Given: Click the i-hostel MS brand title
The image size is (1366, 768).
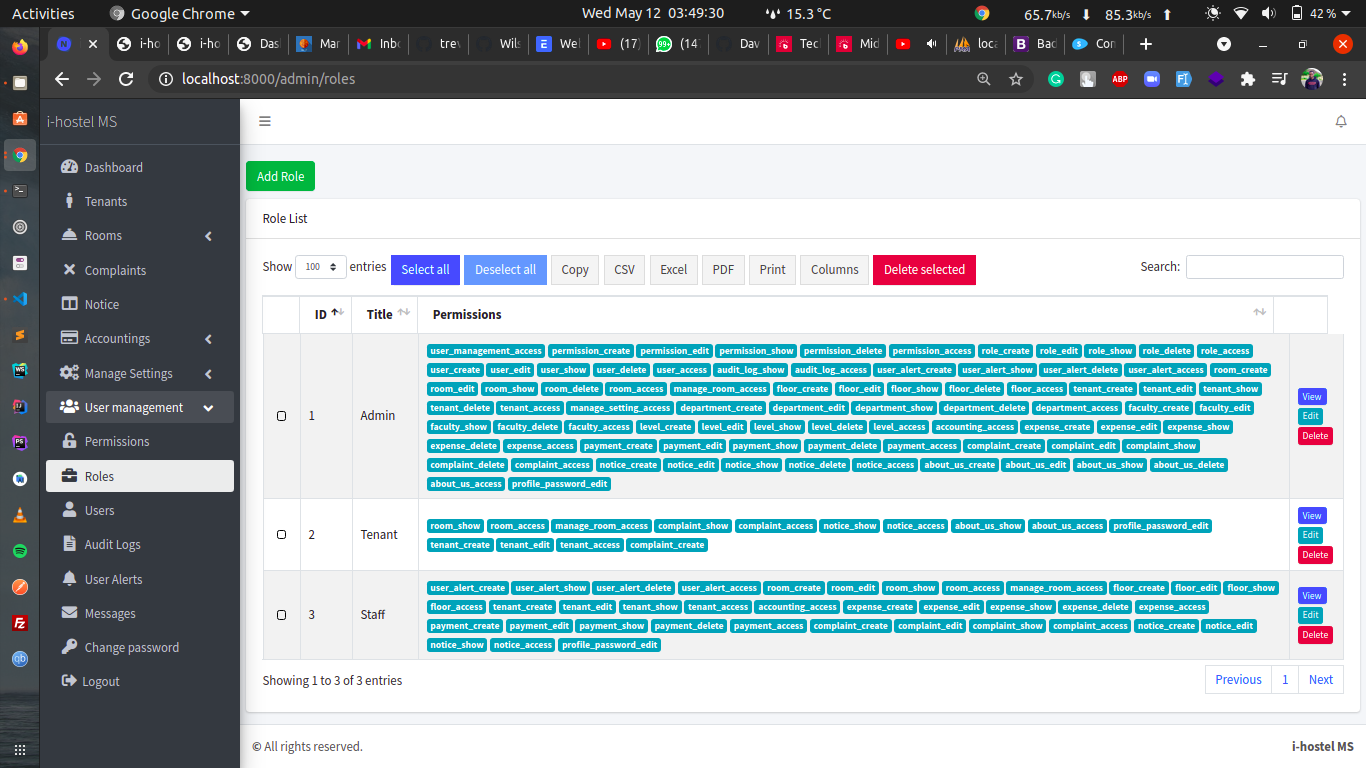Looking at the screenshot, I should 82,121.
